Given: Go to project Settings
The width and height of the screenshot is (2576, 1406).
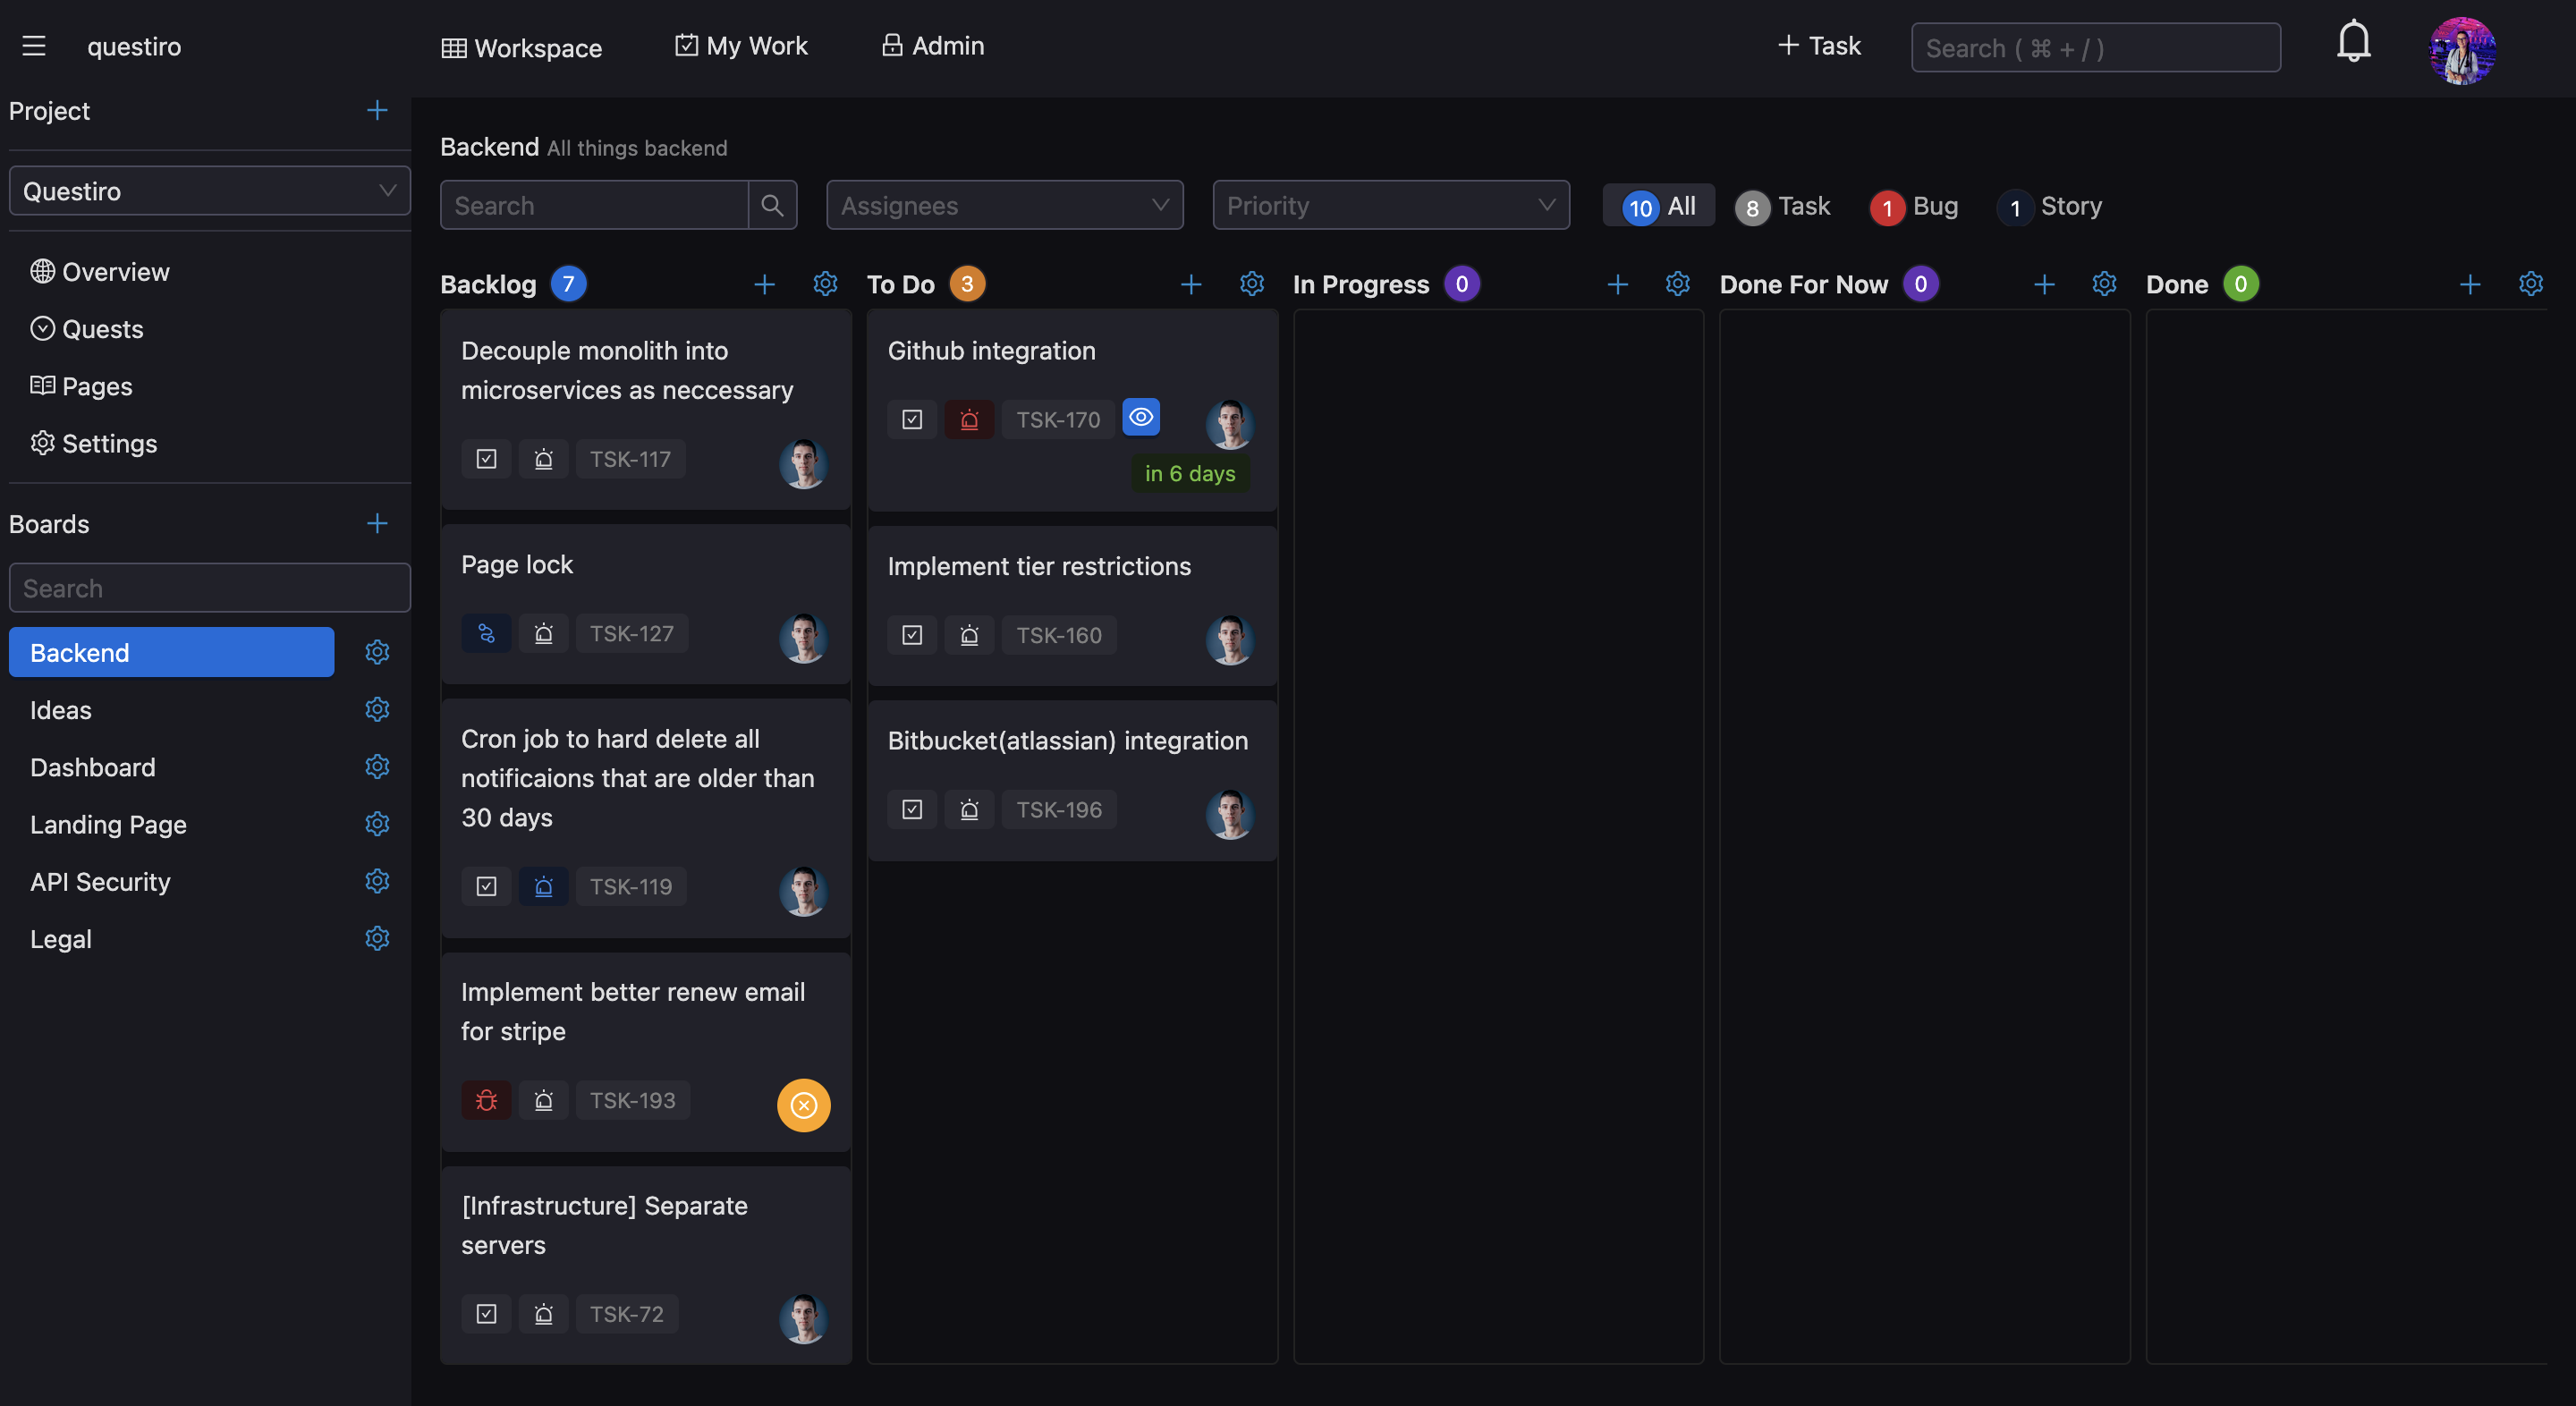Looking at the screenshot, I should tap(94, 443).
